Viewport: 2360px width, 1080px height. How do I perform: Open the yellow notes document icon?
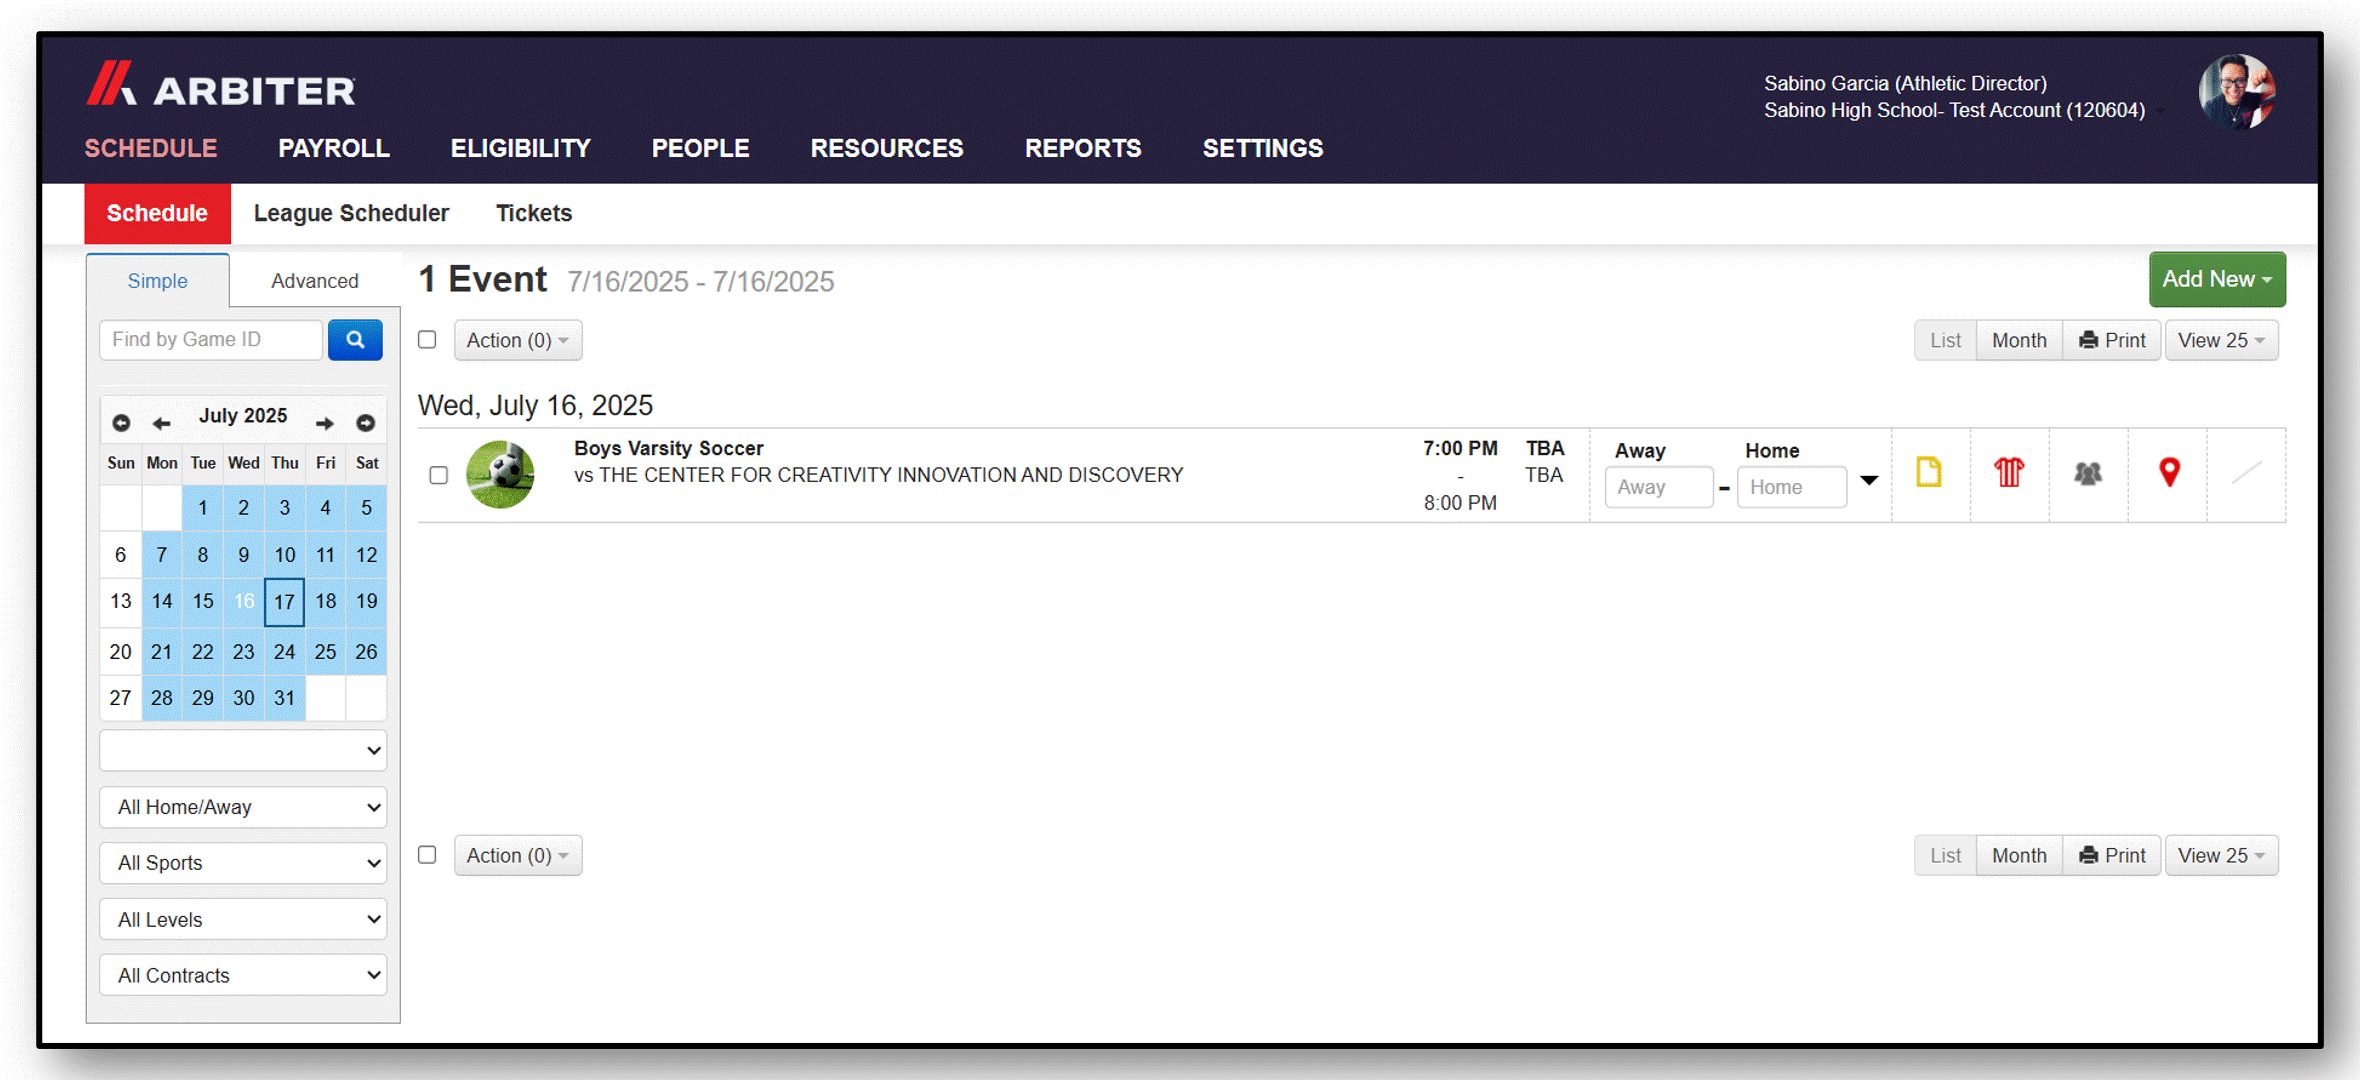tap(1929, 472)
